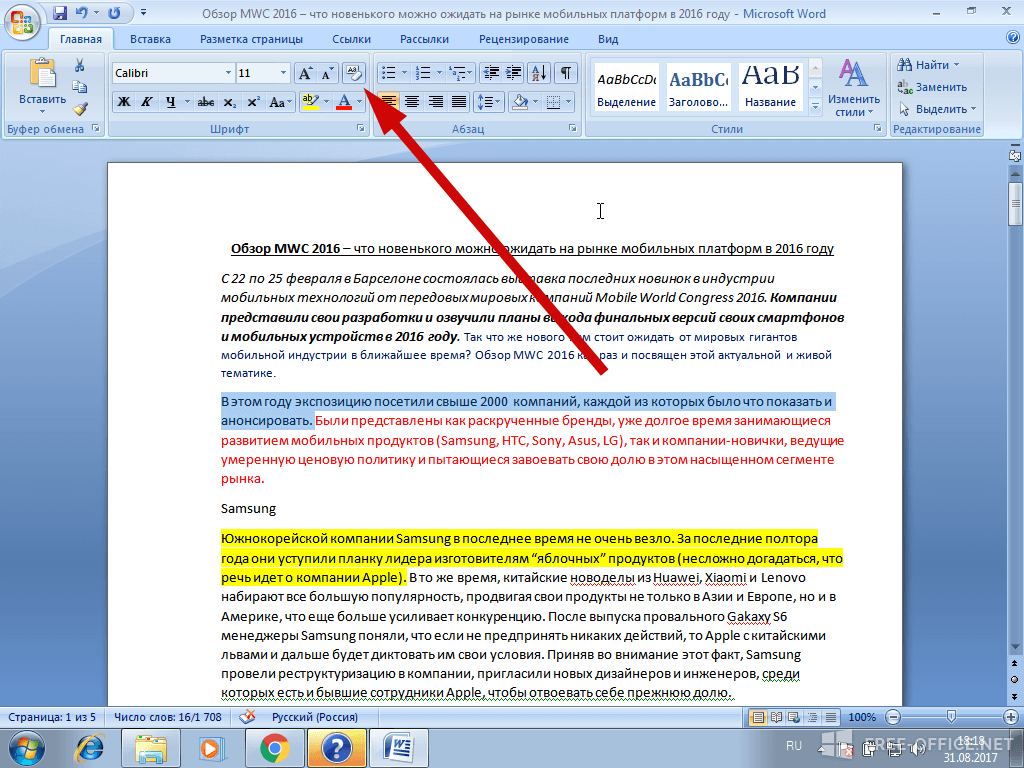This screenshot has width=1024, height=768.
Task: Apply subscript formatting
Action: [229, 102]
